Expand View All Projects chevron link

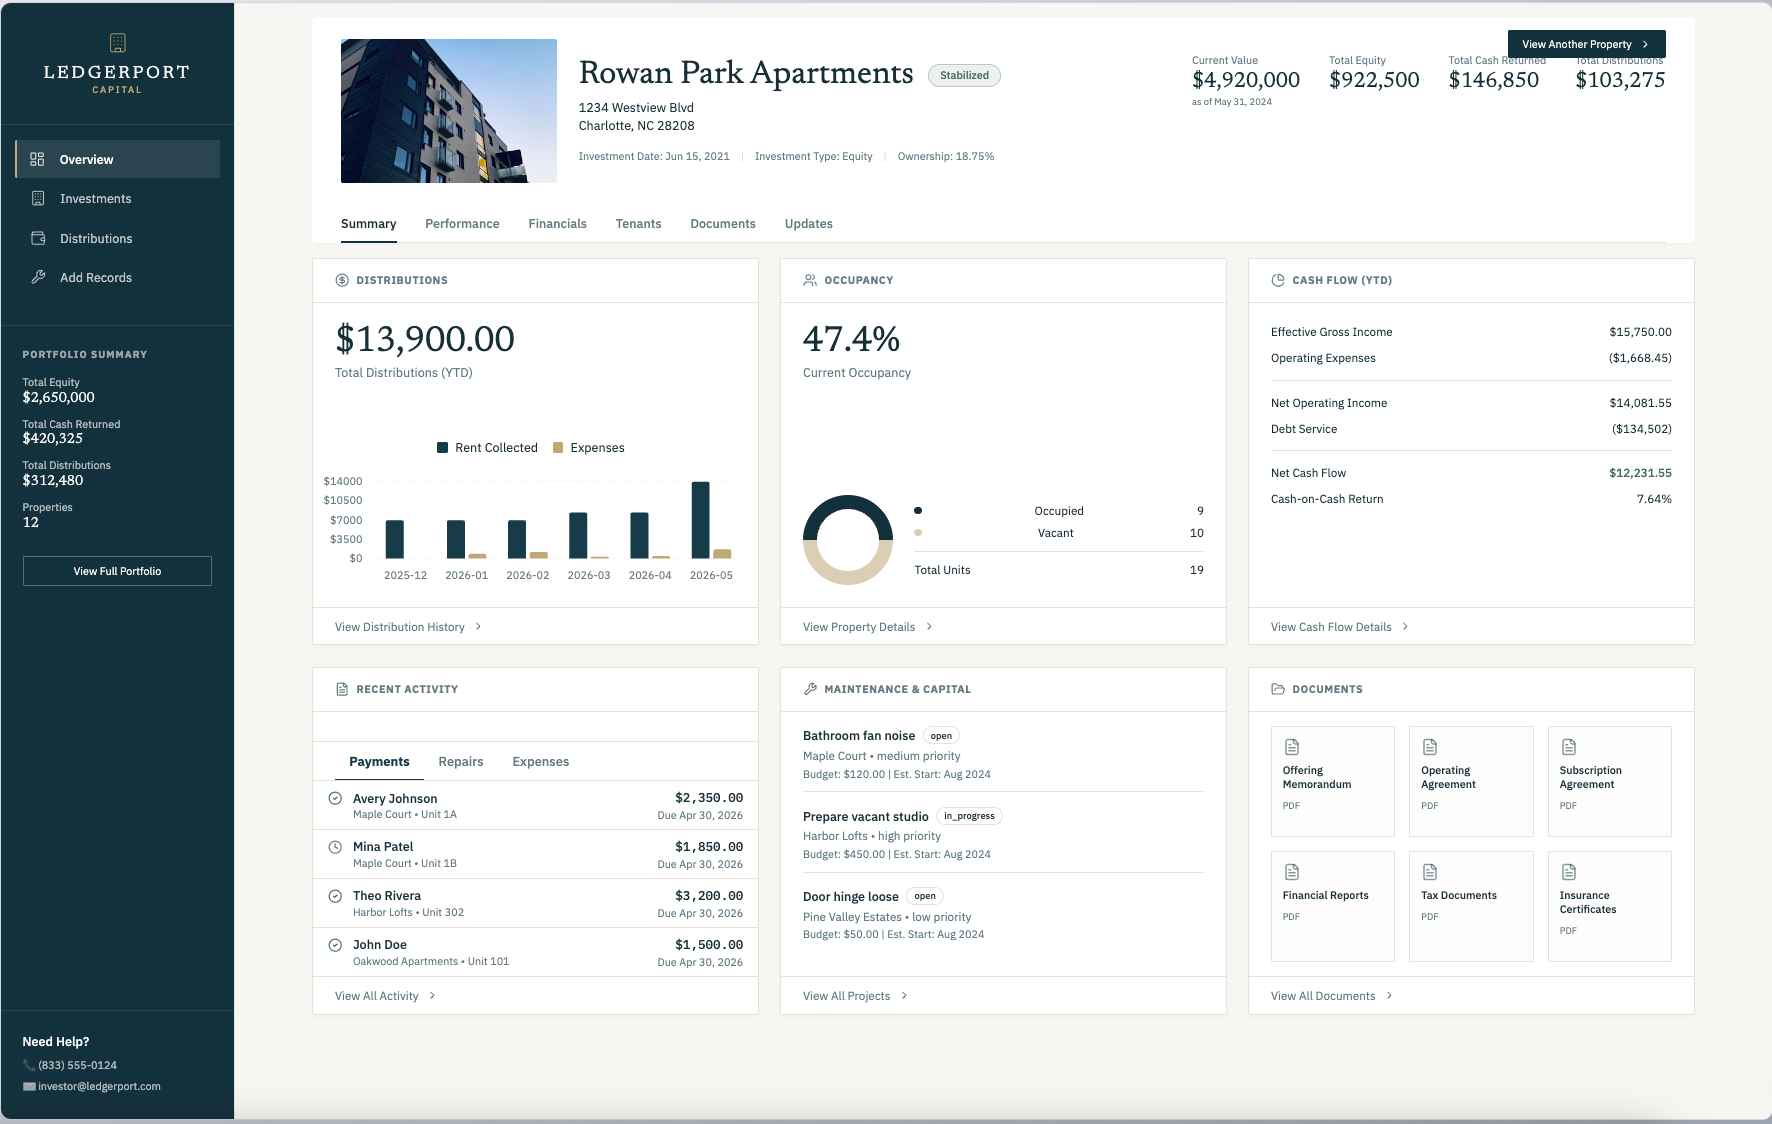coord(904,996)
